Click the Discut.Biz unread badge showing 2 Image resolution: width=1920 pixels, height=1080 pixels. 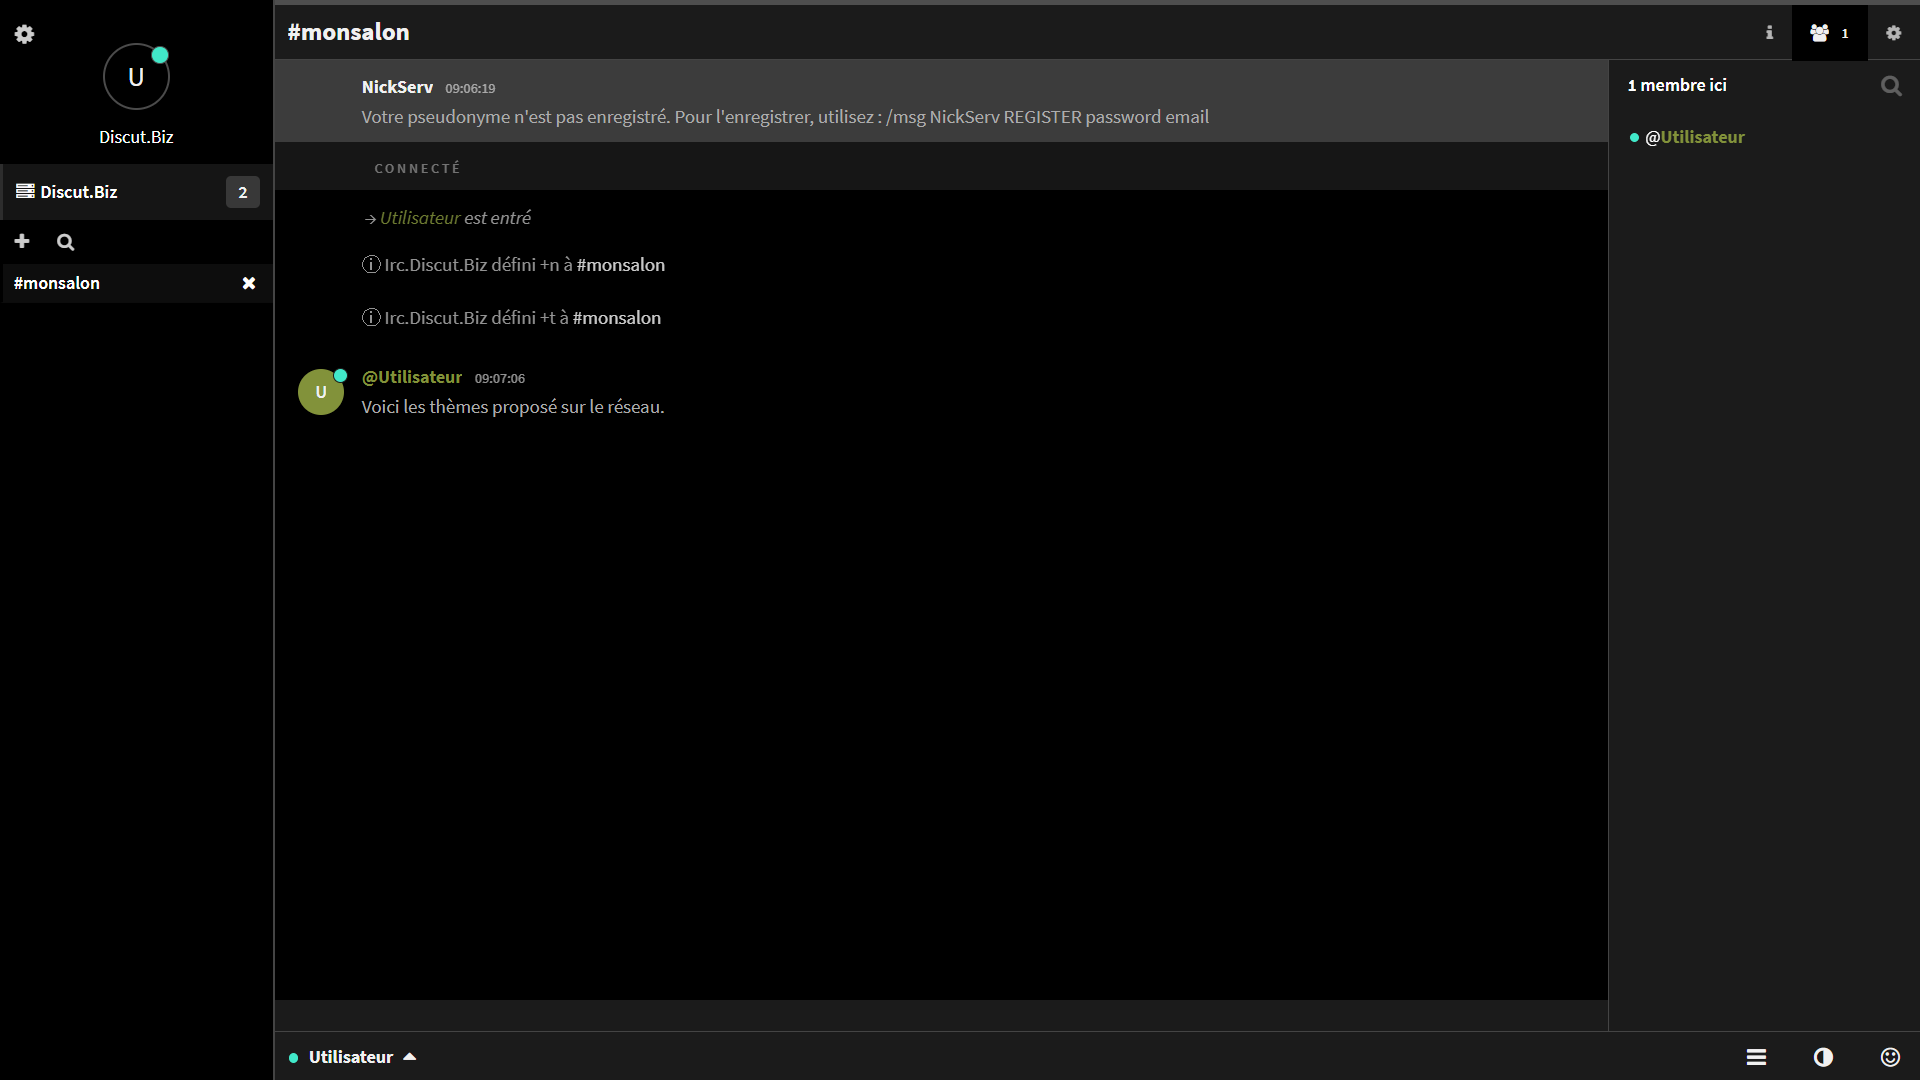click(x=242, y=192)
